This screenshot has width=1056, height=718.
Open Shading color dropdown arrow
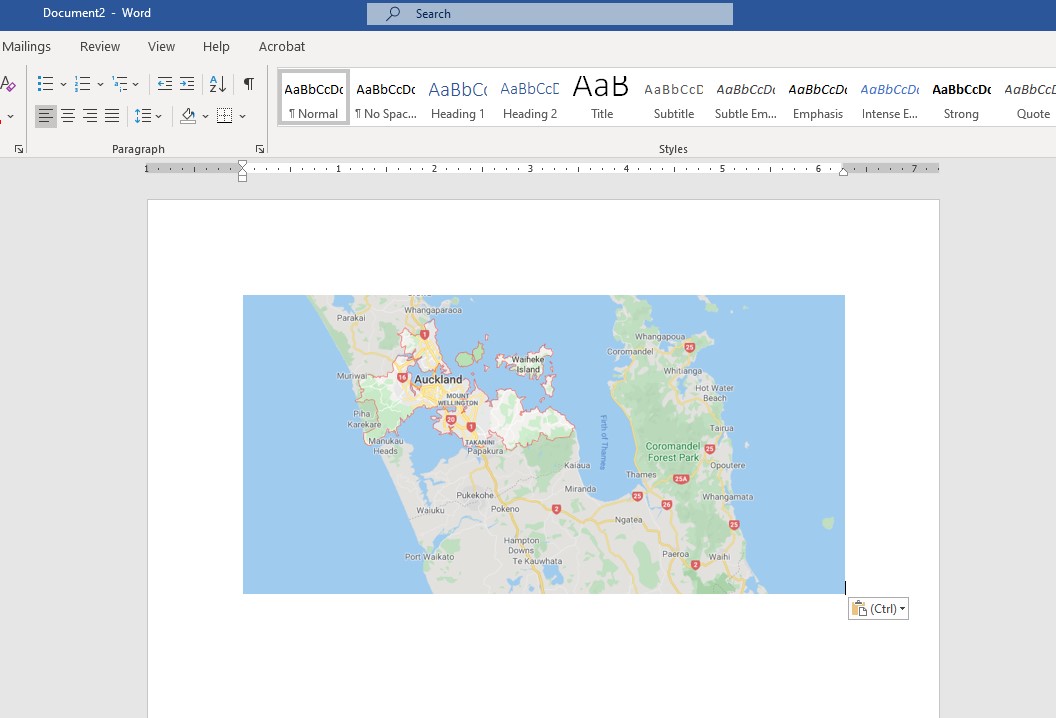[205, 117]
